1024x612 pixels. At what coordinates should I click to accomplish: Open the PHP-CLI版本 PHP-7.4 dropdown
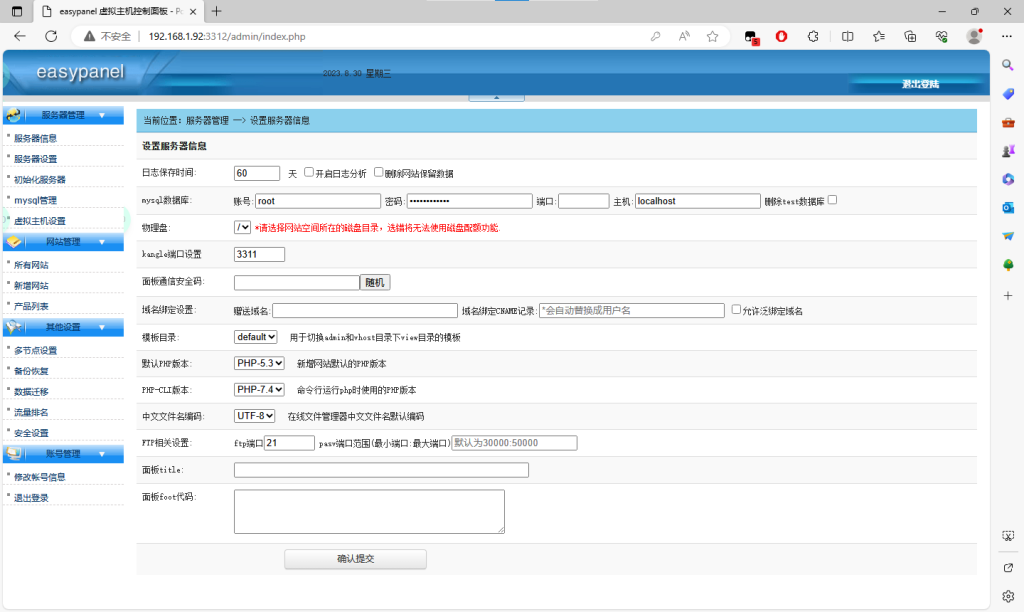tap(260, 389)
